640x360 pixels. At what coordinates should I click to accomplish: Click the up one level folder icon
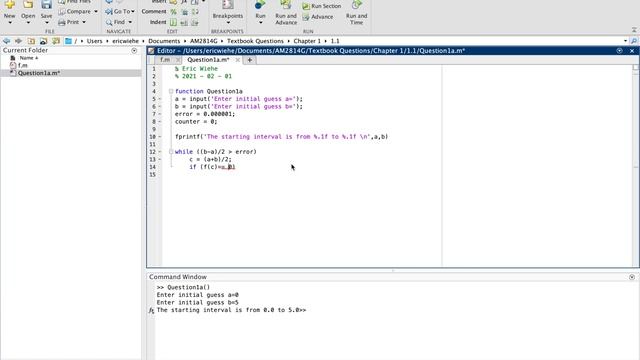tap(31, 41)
